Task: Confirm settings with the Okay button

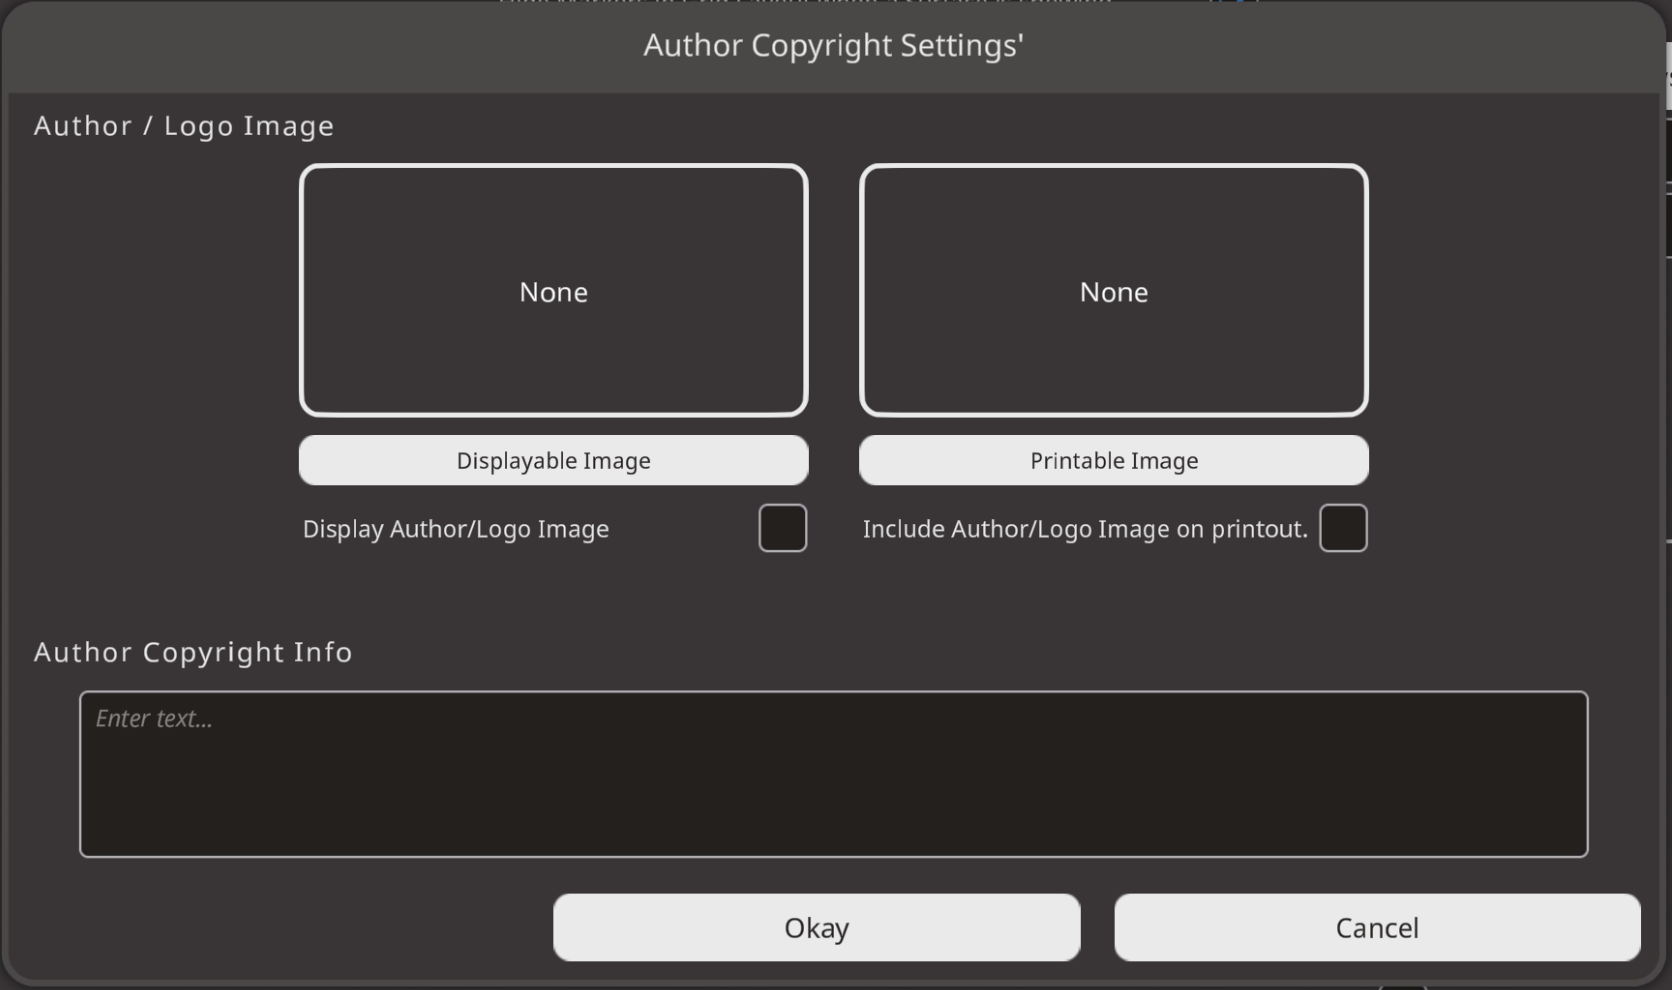Action: click(816, 928)
